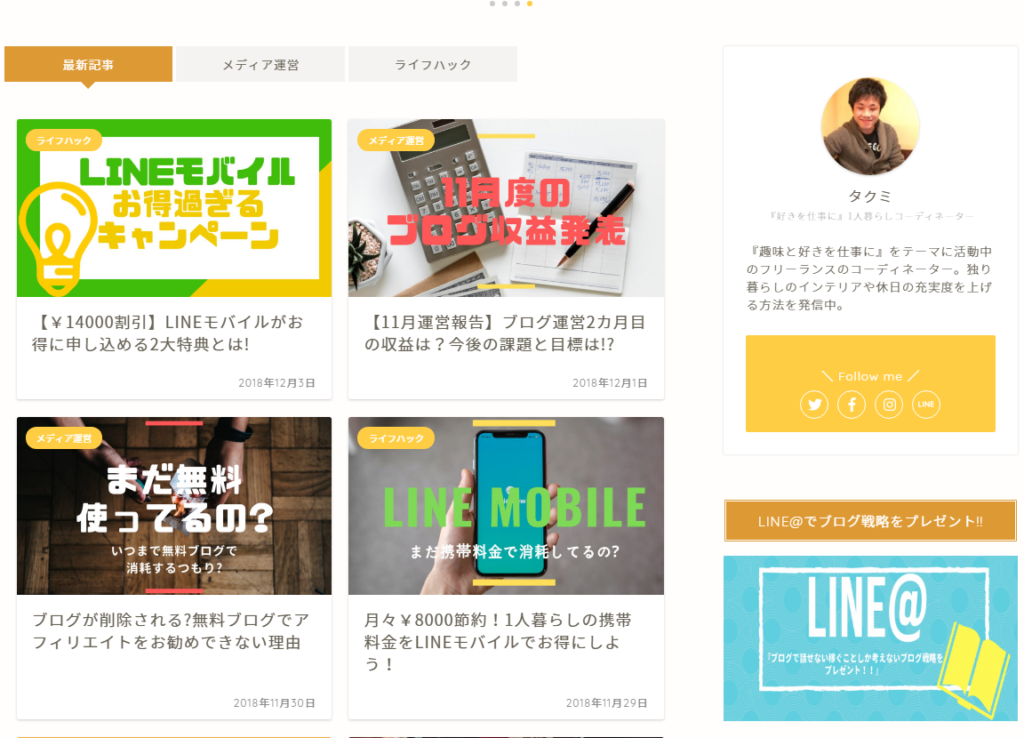Click メディア運営 tag on 11月度 blog revenue card
The image size is (1024, 738).
[x=396, y=140]
